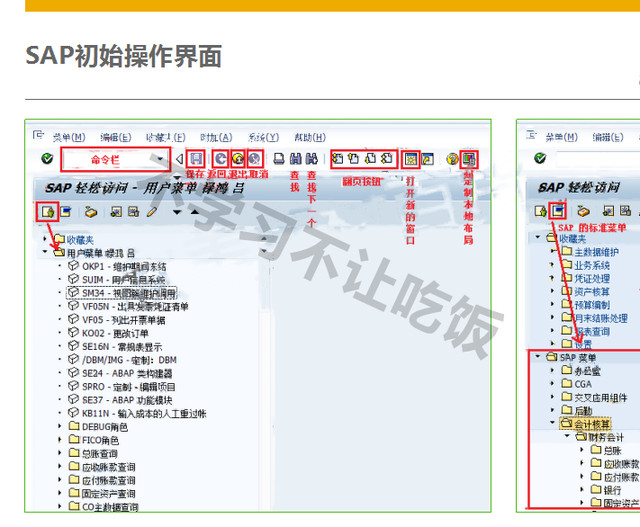Click the create shortcut icon
This screenshot has height=527, width=640.
tap(427, 158)
